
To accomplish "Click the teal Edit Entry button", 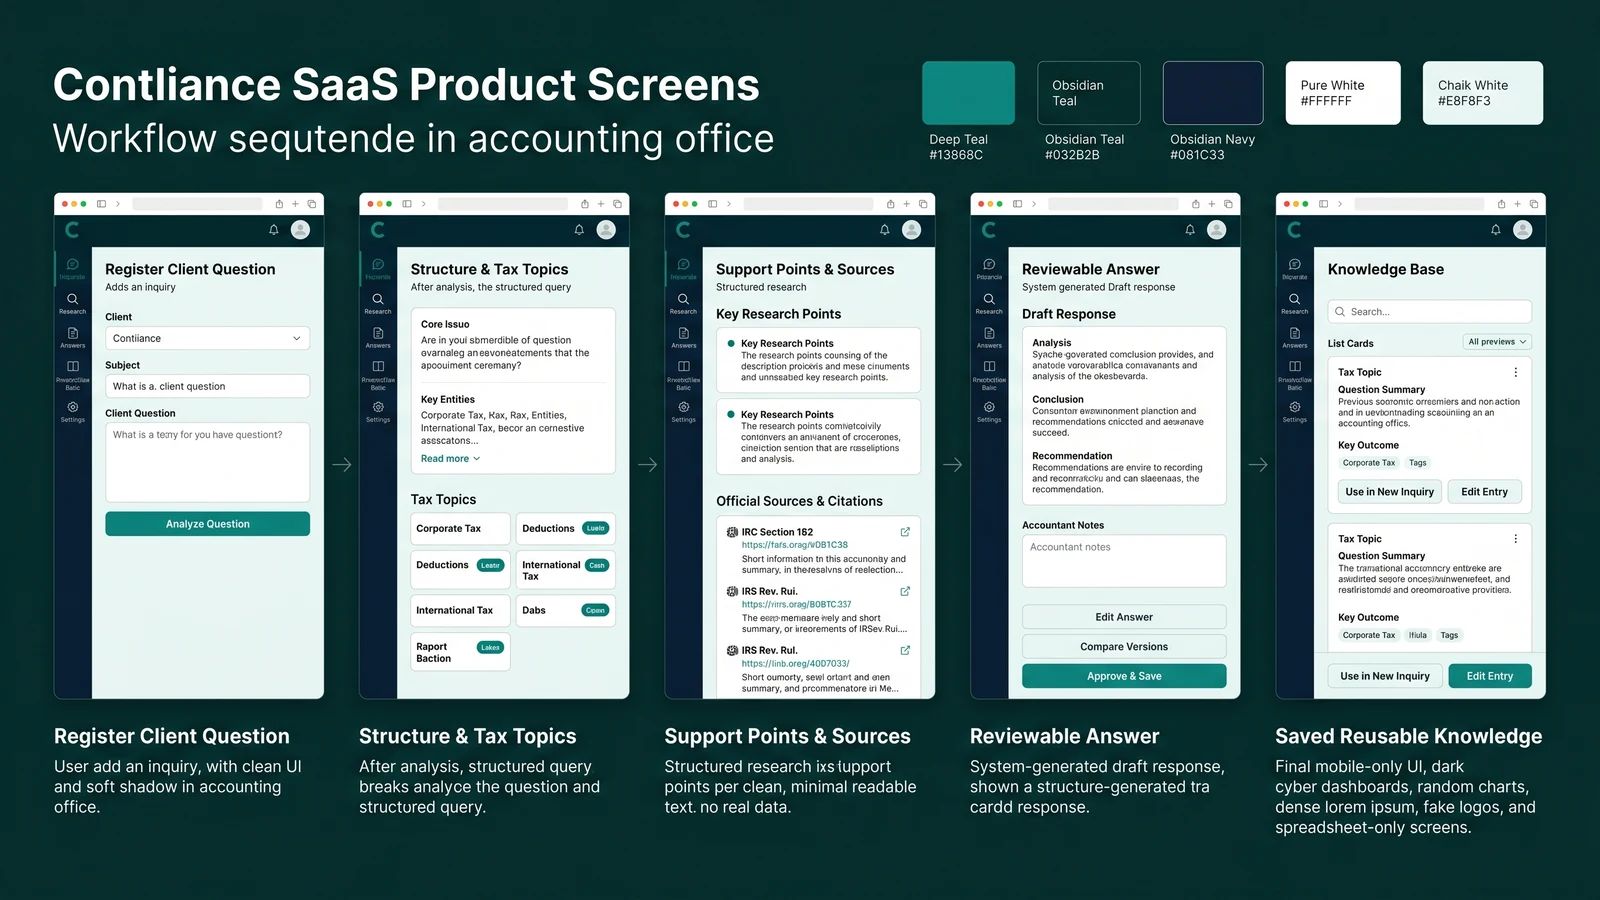I will pos(1489,676).
